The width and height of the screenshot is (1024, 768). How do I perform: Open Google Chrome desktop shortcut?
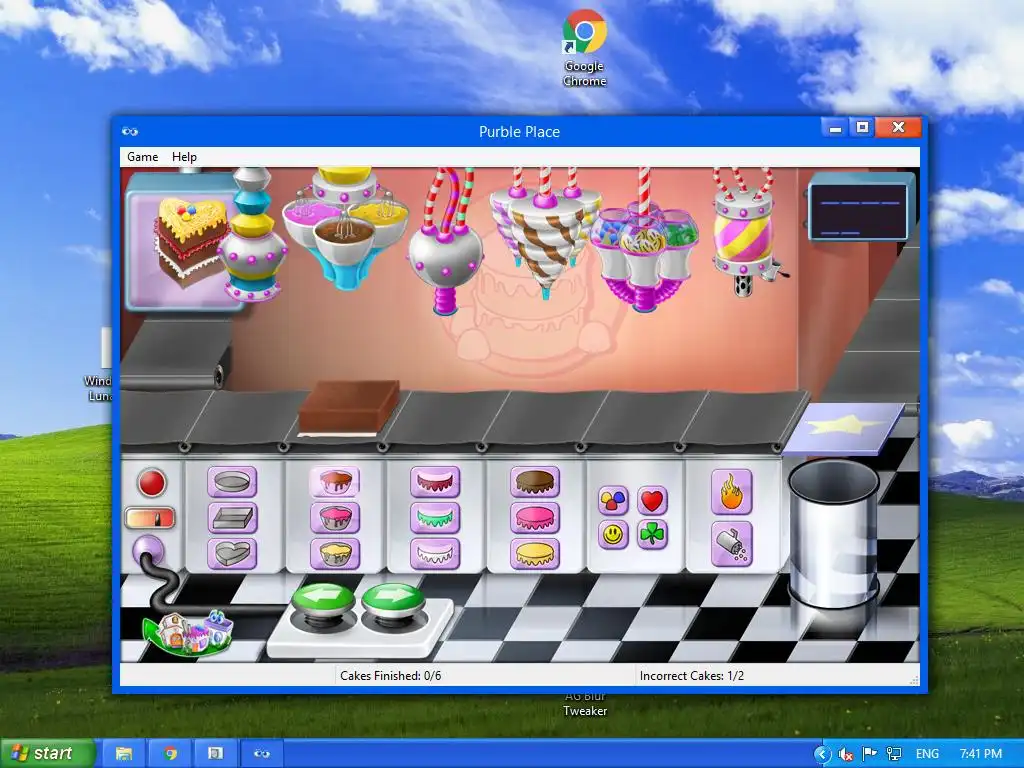pyautogui.click(x=584, y=48)
